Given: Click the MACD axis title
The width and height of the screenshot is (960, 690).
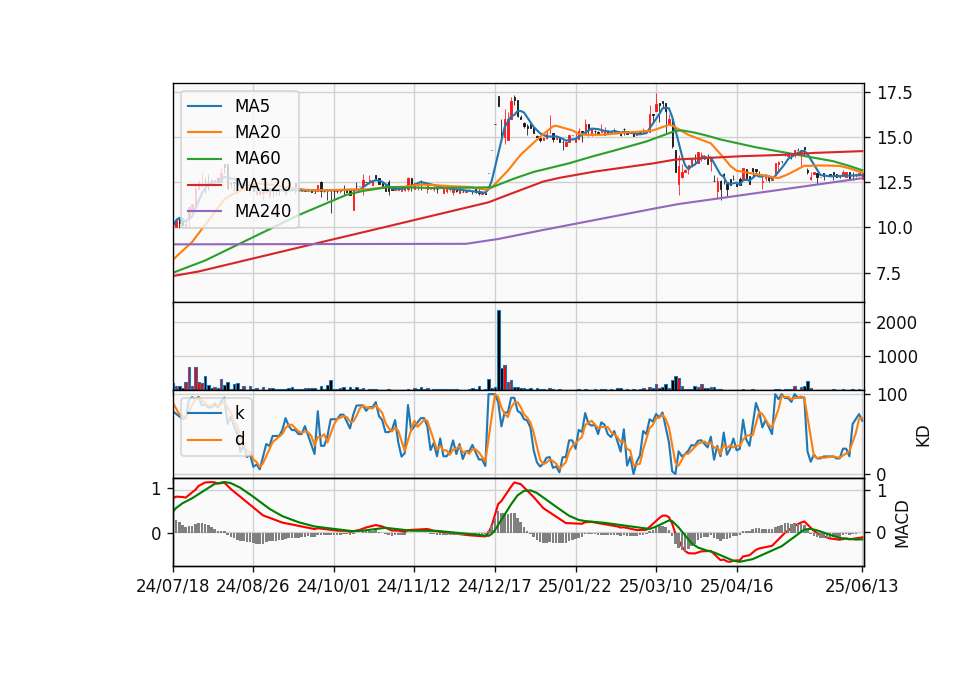Looking at the screenshot, I should point(901,524).
